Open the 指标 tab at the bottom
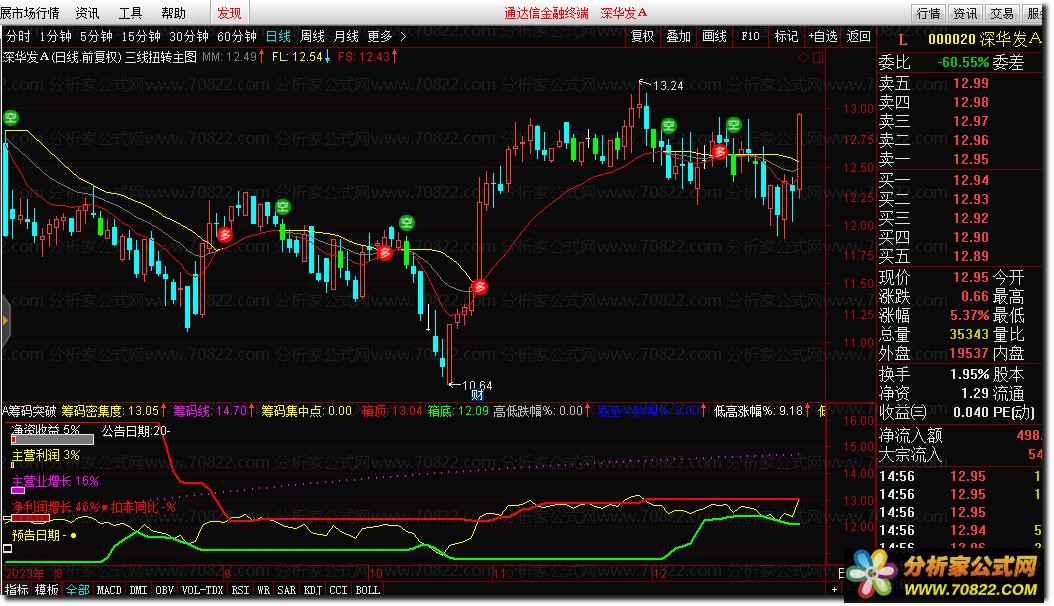The width and height of the screenshot is (1054, 606). point(17,590)
